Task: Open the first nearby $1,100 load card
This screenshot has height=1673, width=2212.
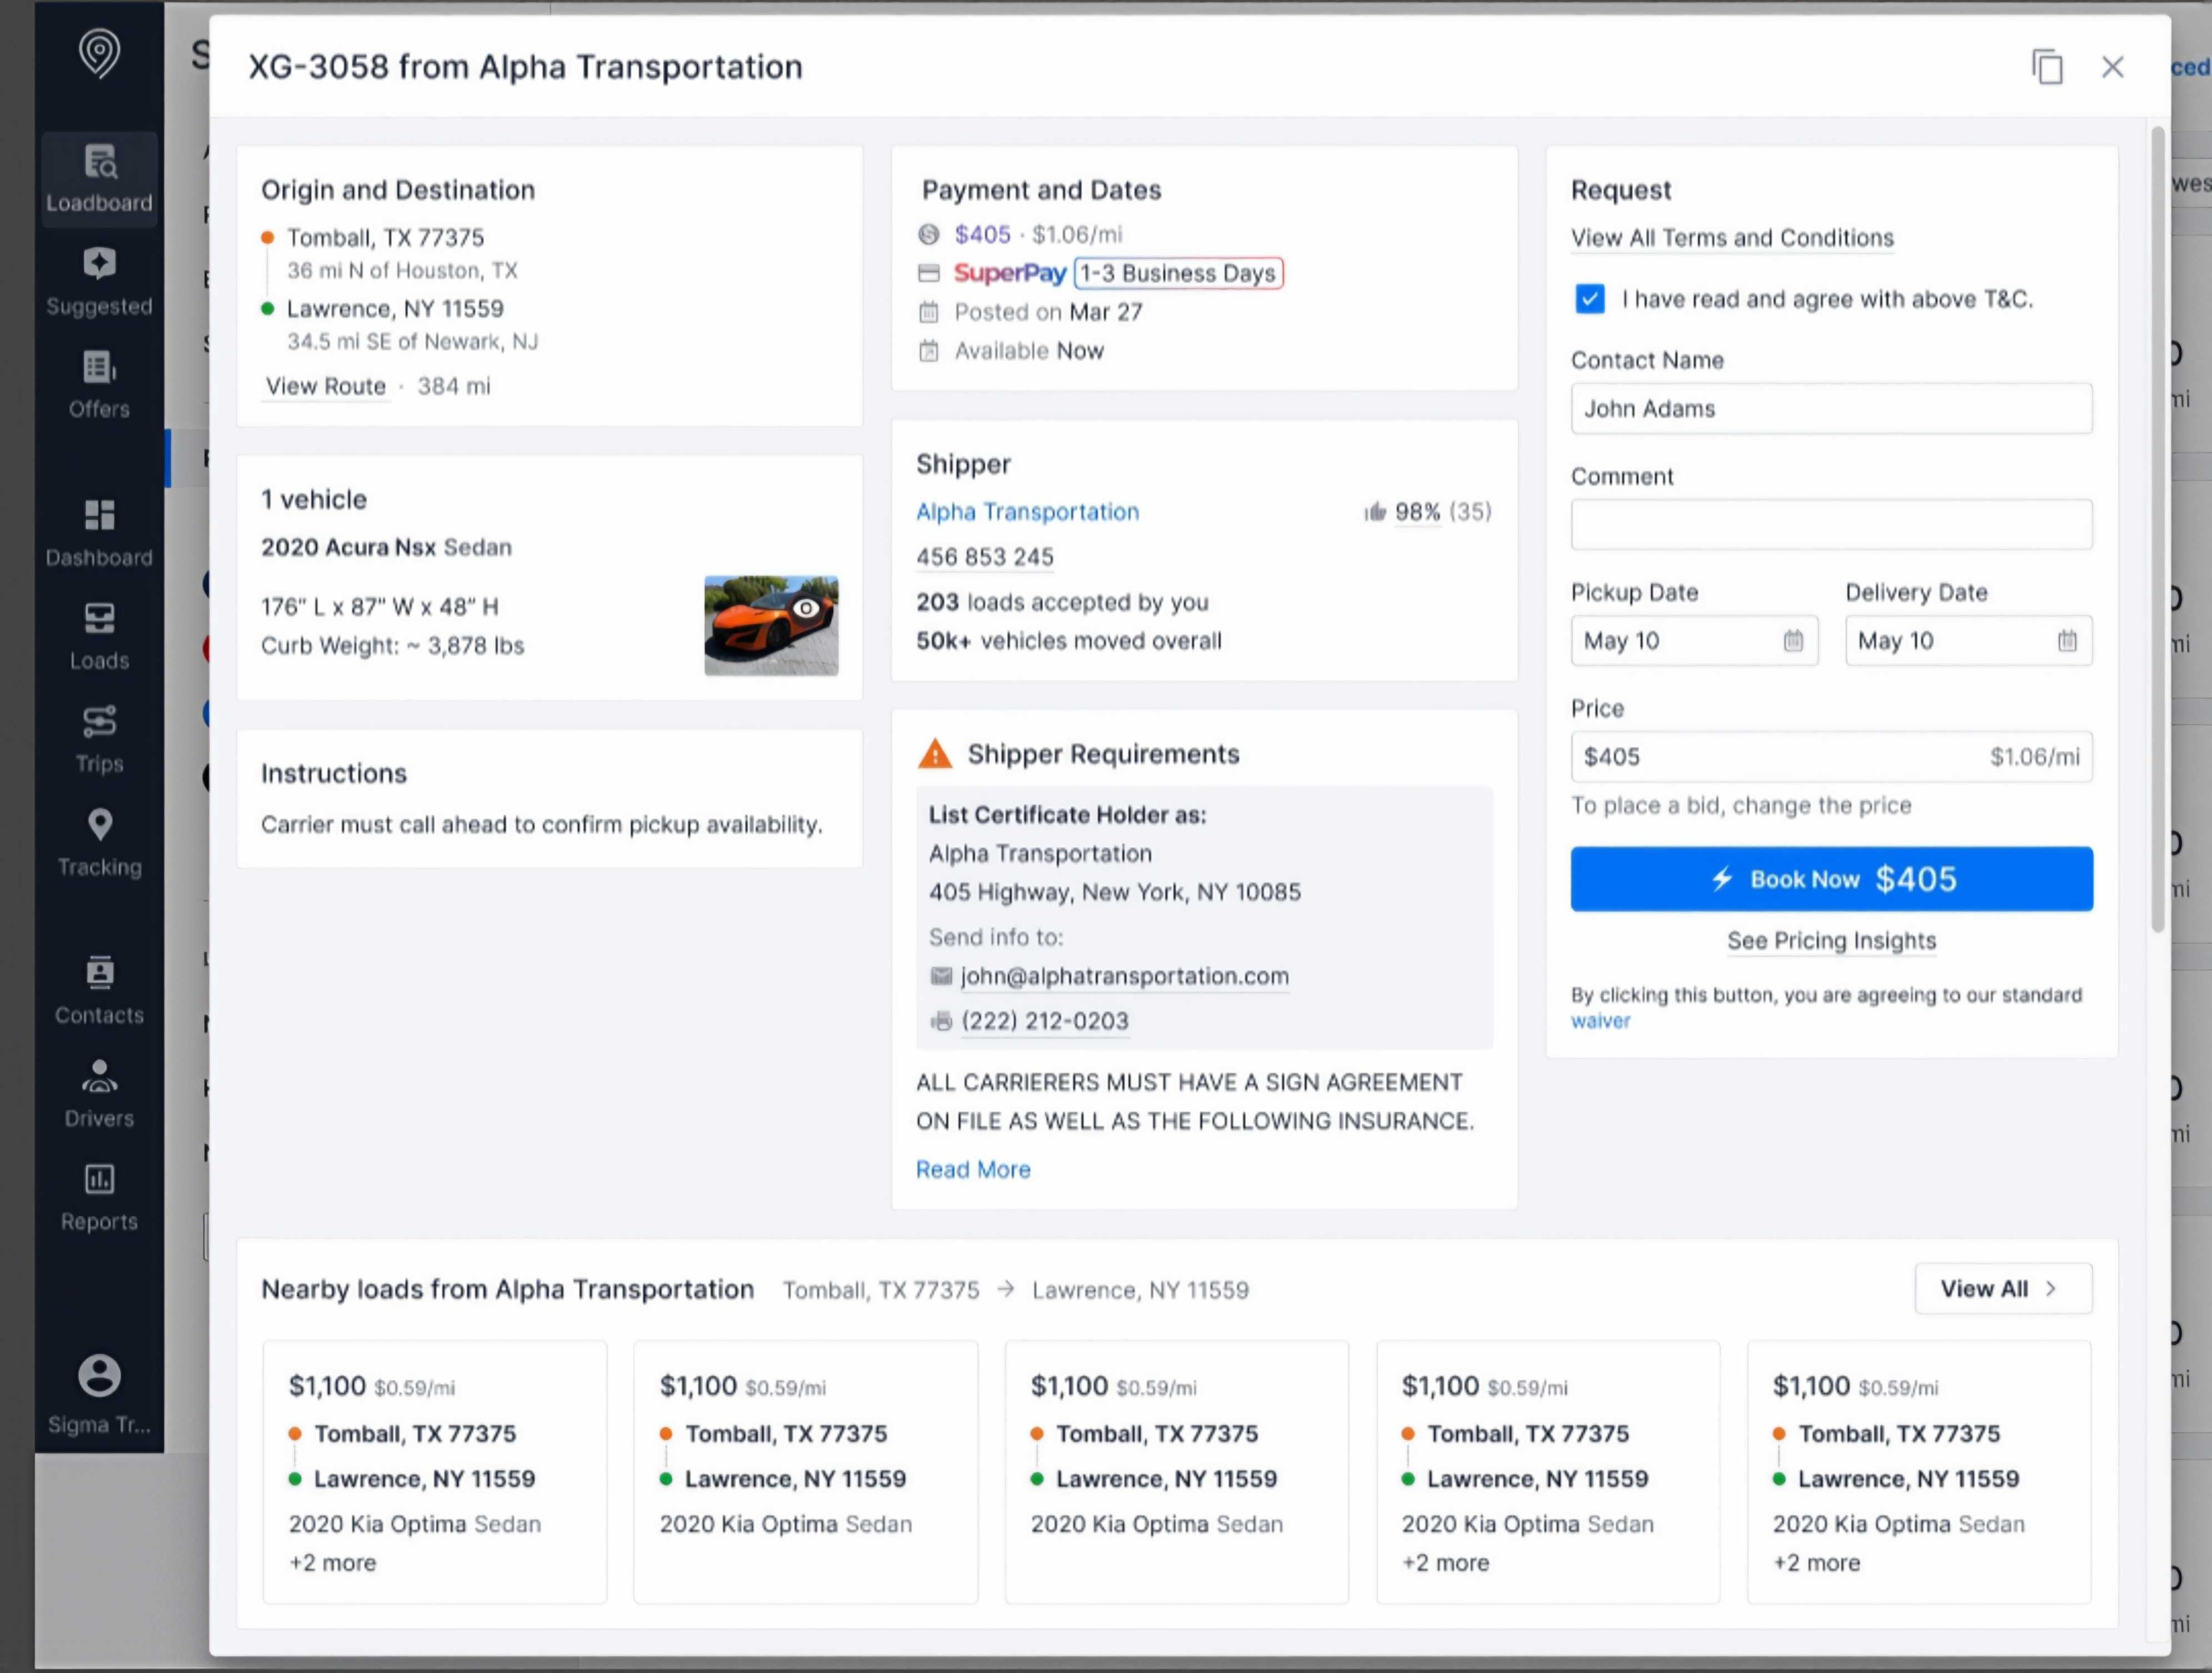Action: (435, 1472)
